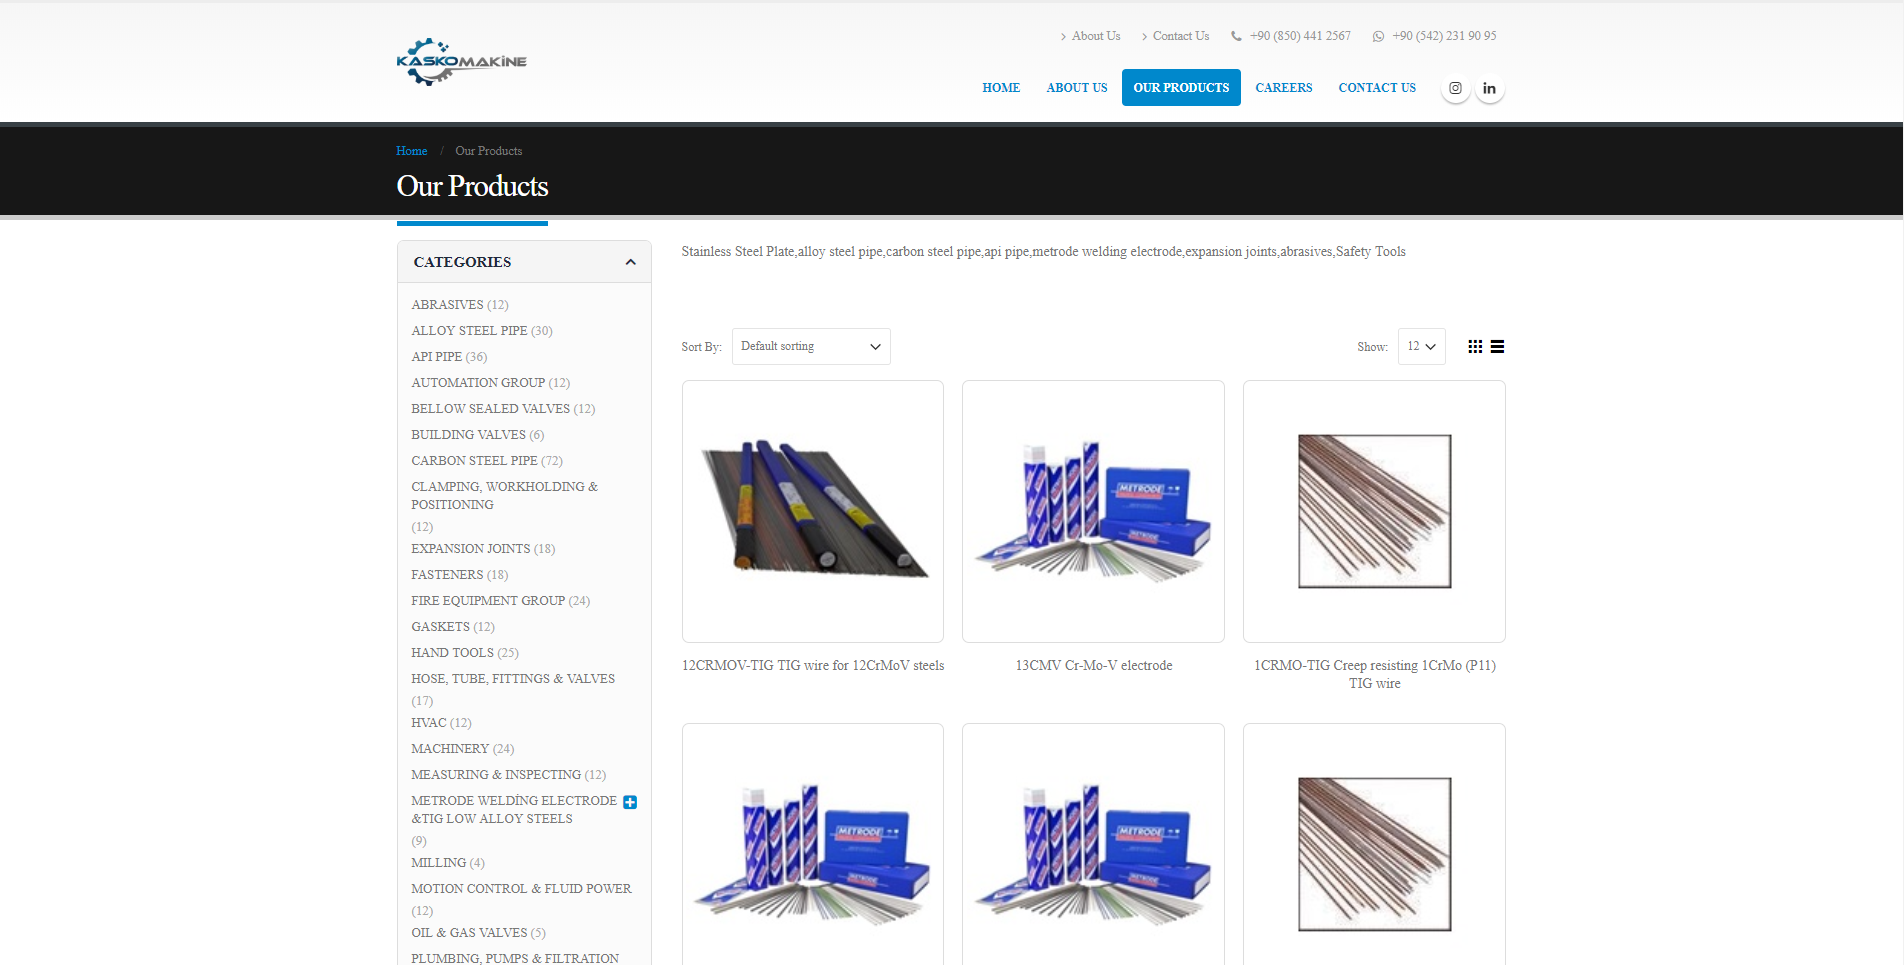Click the WhatsApp number +90 (542) 231 90 95
The height and width of the screenshot is (965, 1904).
tap(1434, 36)
